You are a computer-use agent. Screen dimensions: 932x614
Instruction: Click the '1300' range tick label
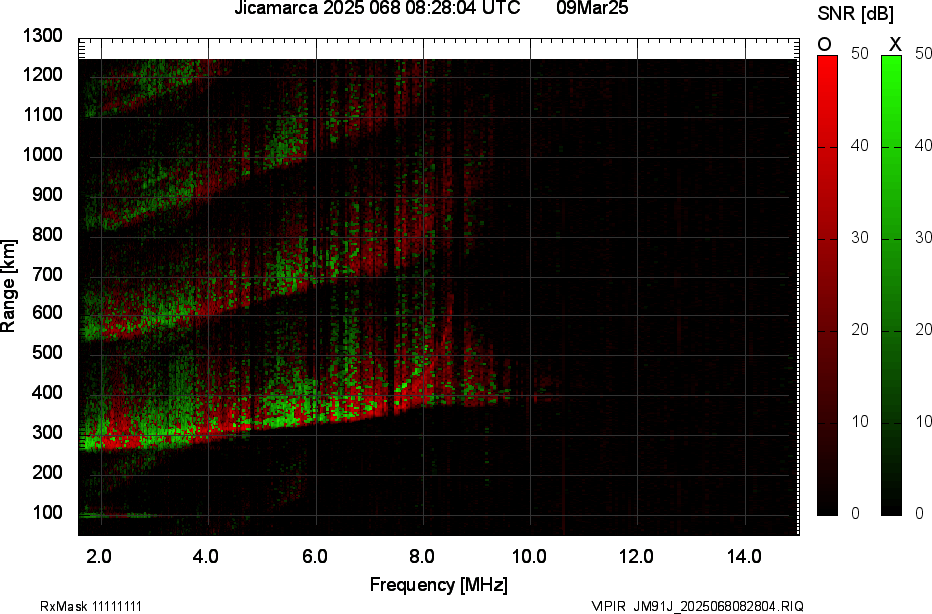point(43,36)
